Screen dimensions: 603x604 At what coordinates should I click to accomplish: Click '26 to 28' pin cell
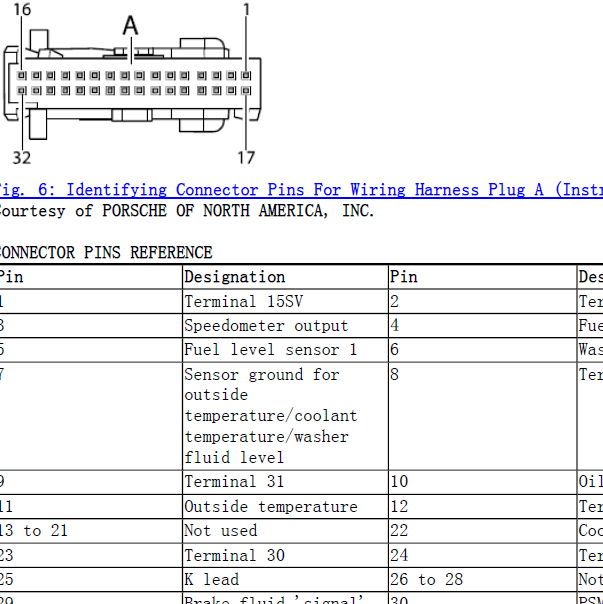483,580
